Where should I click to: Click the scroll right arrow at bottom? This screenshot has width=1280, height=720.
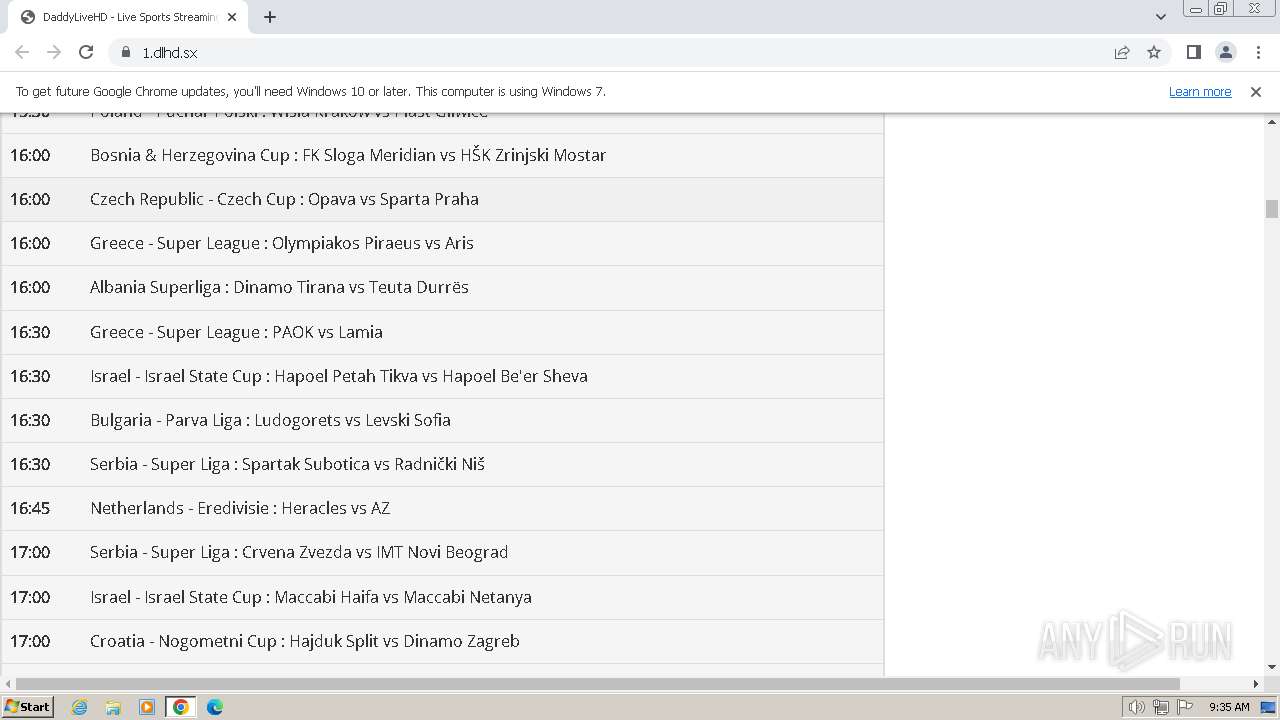(1256, 684)
